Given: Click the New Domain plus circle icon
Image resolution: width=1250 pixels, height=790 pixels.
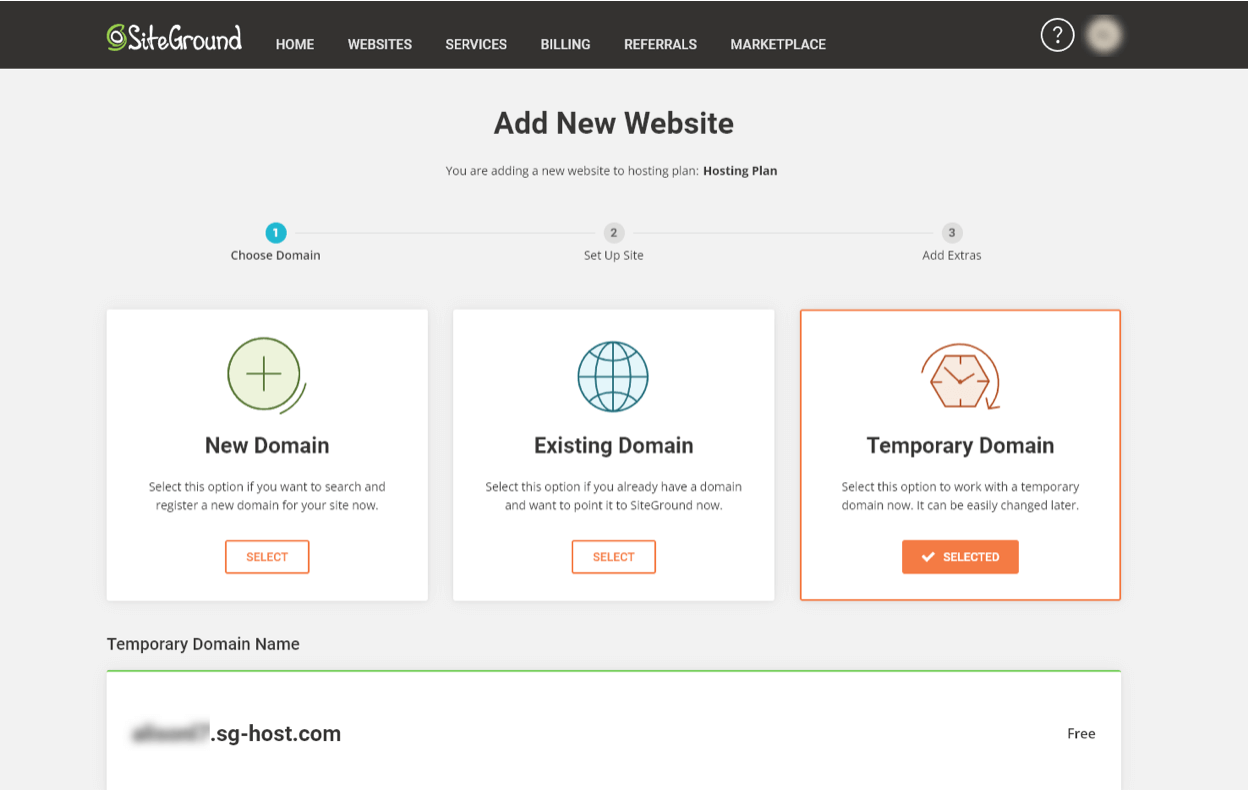Looking at the screenshot, I should [266, 374].
